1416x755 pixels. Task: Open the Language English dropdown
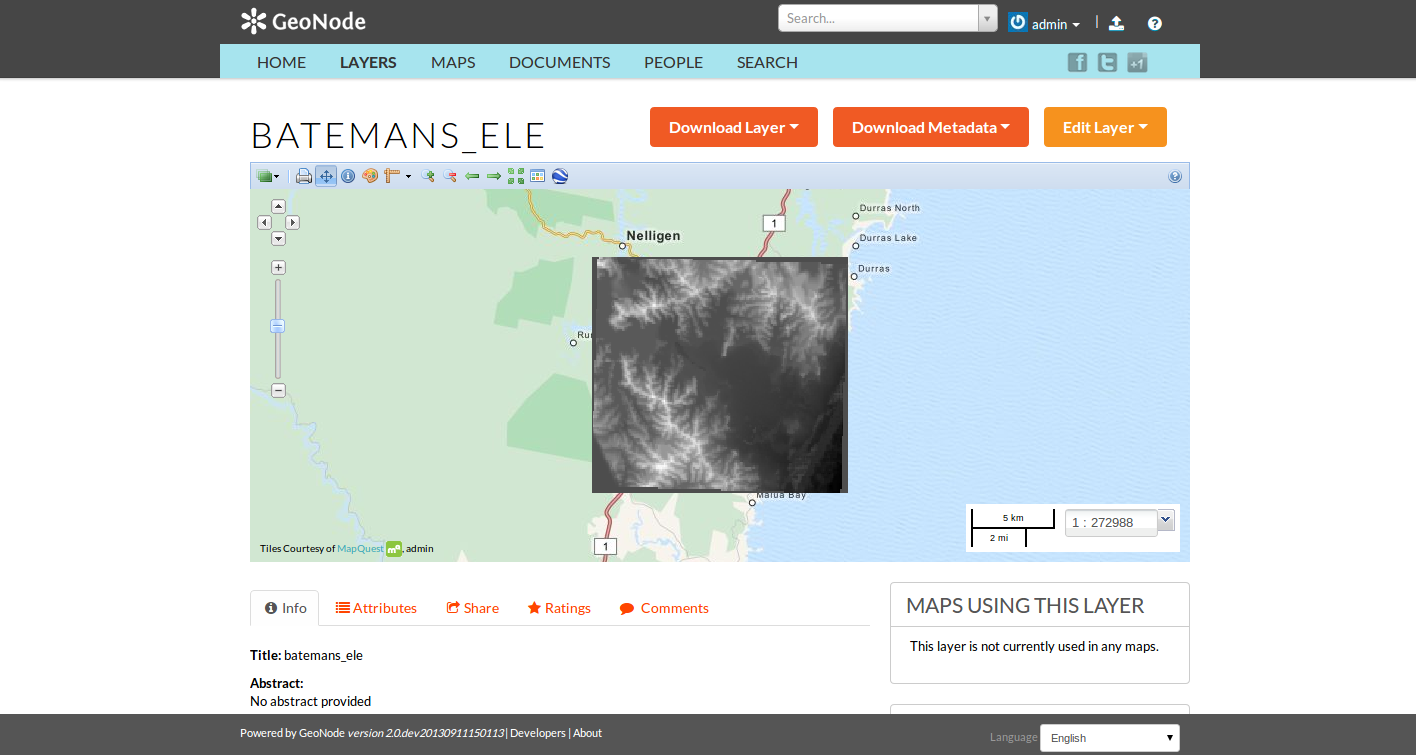click(x=1110, y=738)
